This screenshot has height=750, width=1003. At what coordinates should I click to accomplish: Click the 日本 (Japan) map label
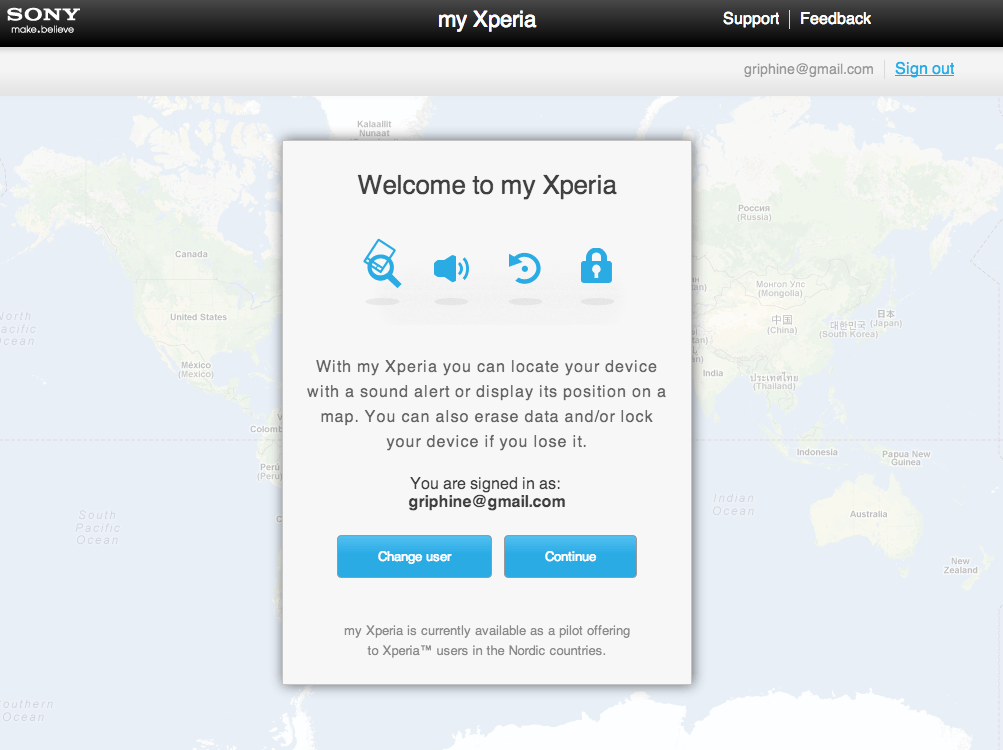tap(886, 318)
